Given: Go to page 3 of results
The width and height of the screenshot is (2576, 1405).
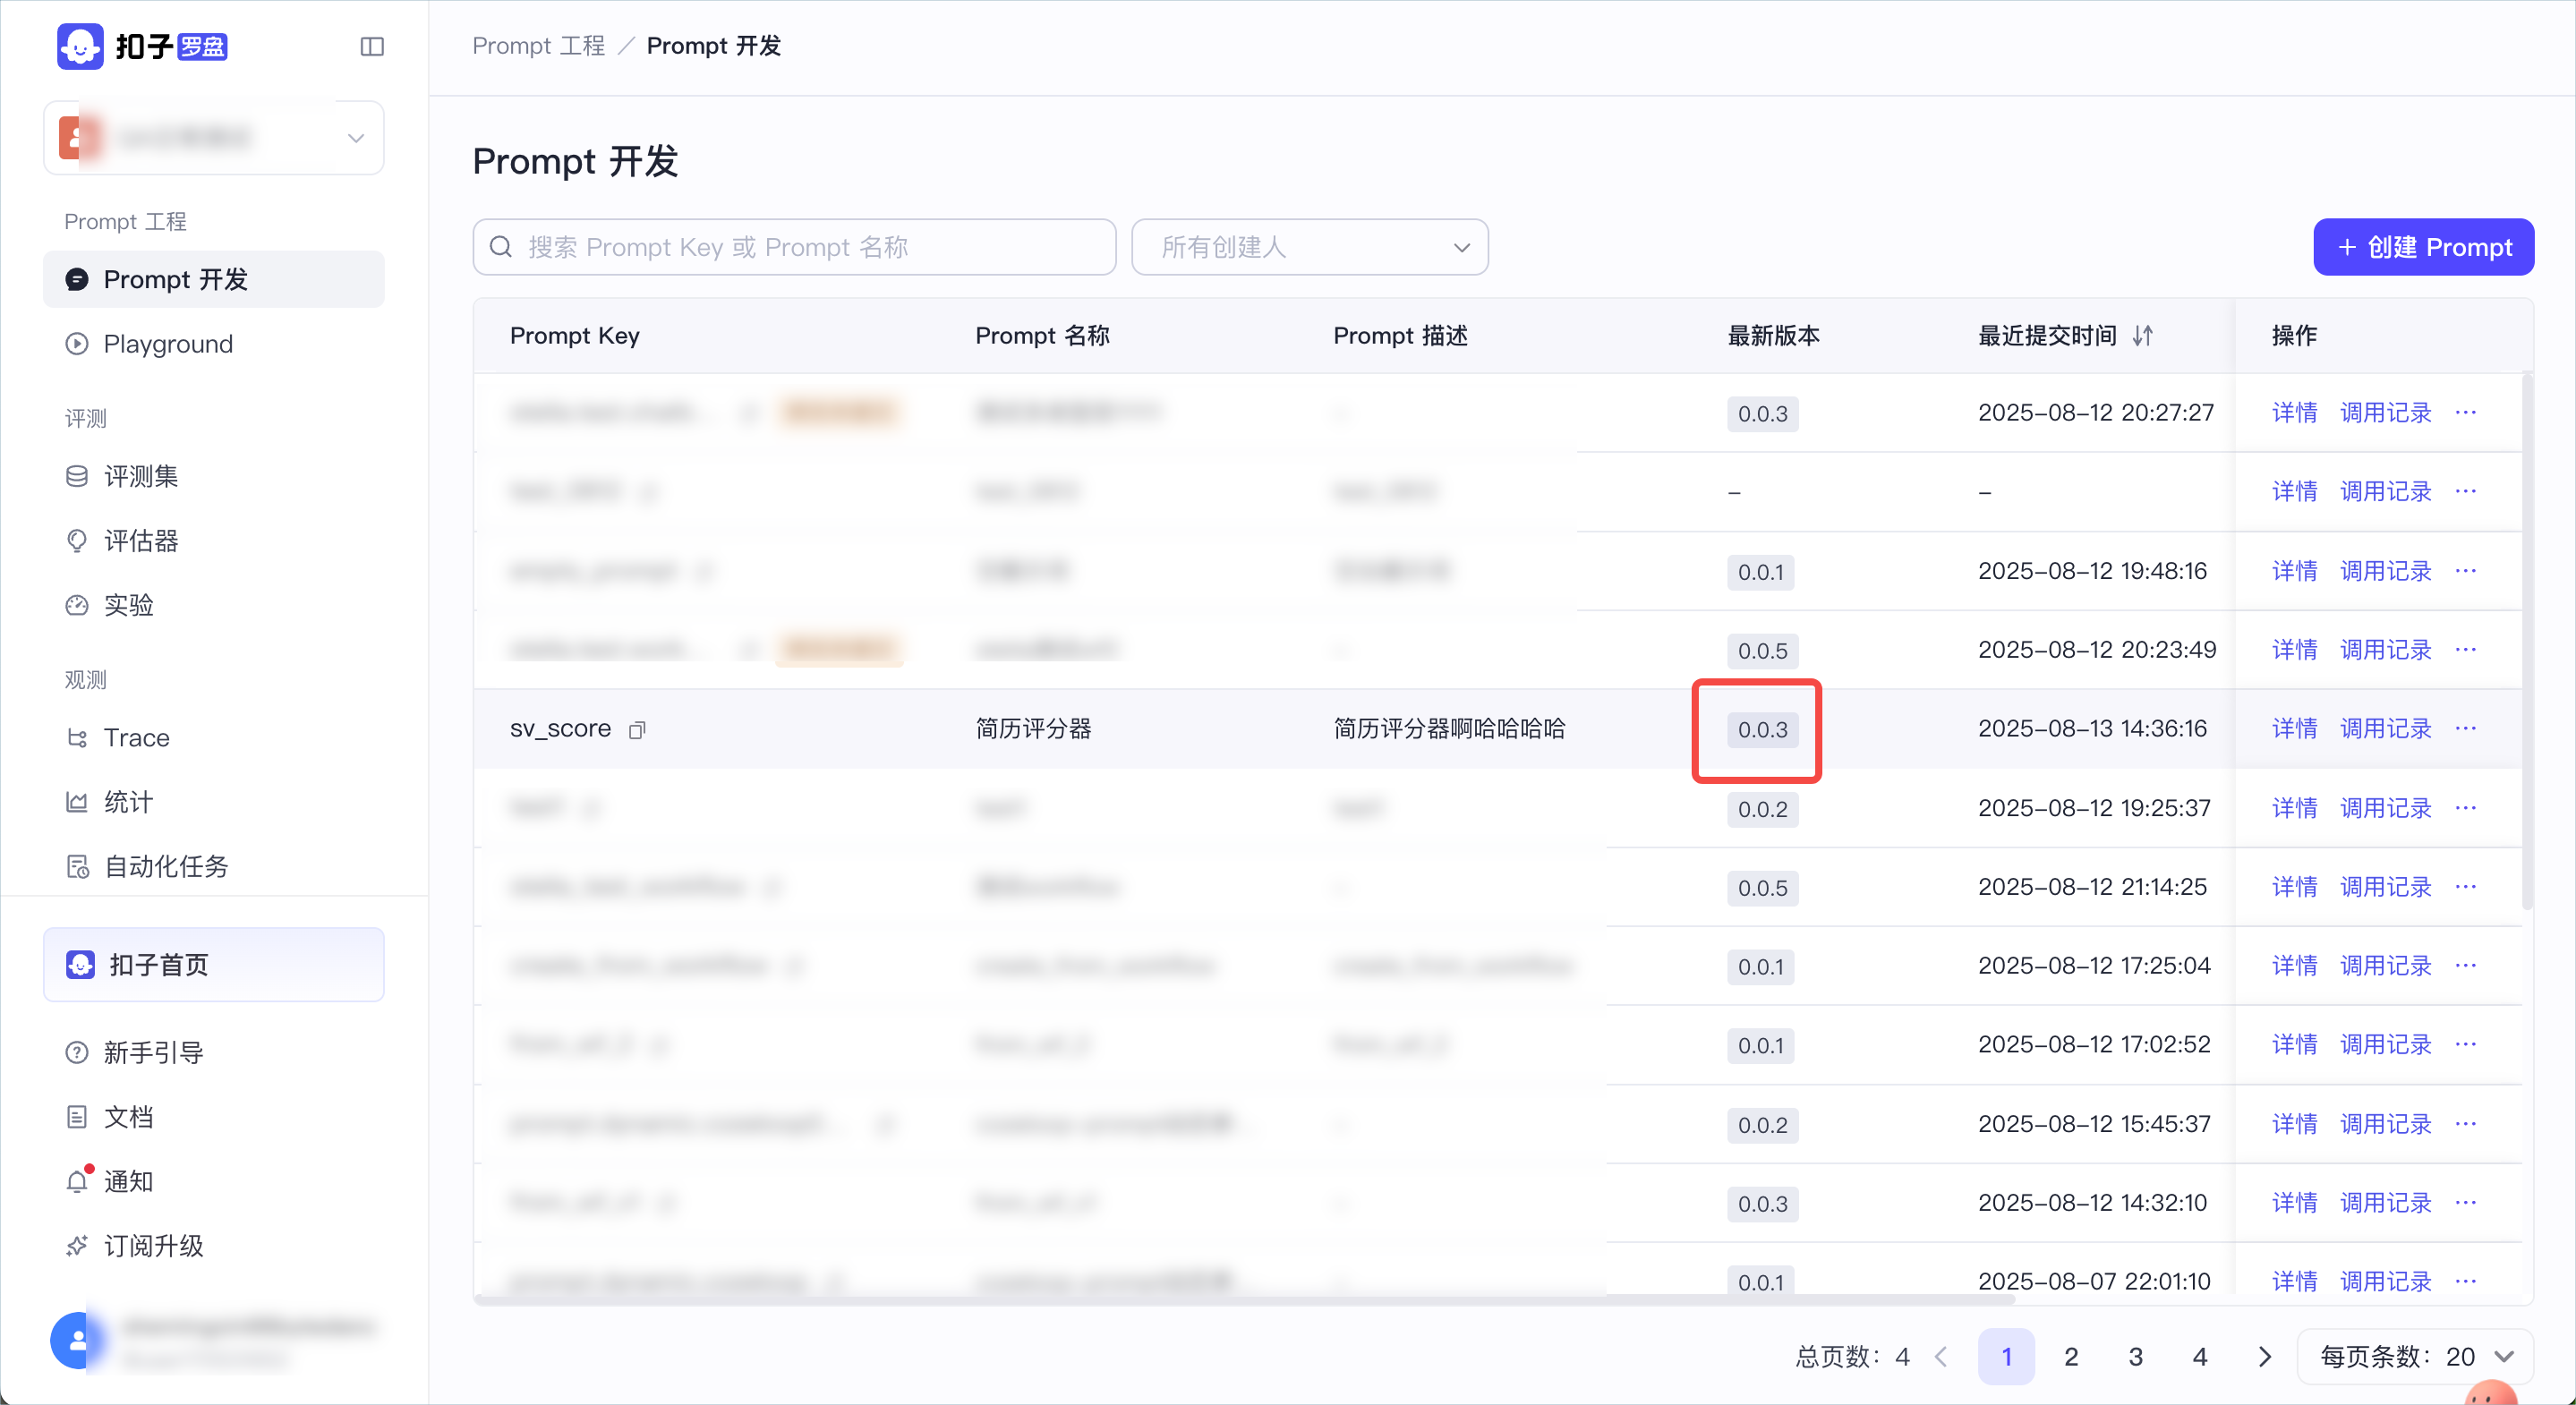Looking at the screenshot, I should pos(2135,1357).
